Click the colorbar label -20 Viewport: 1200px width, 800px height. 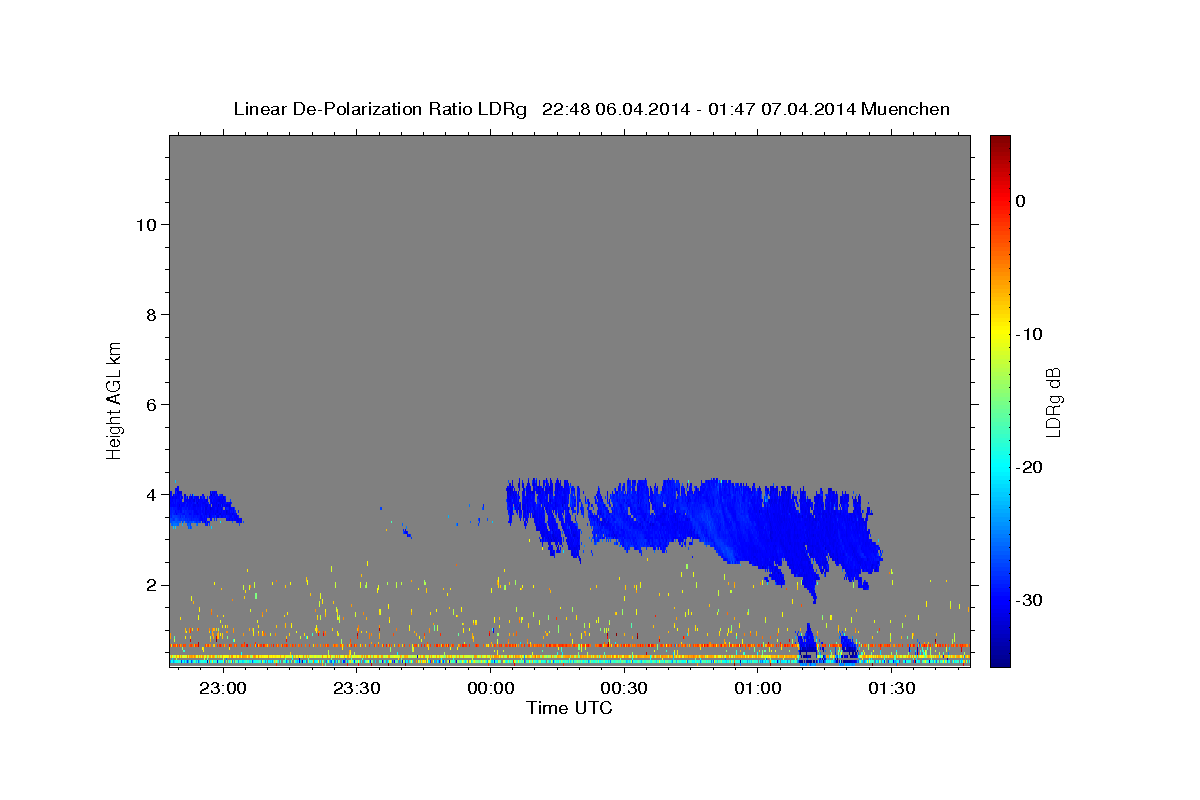(x=1030, y=467)
